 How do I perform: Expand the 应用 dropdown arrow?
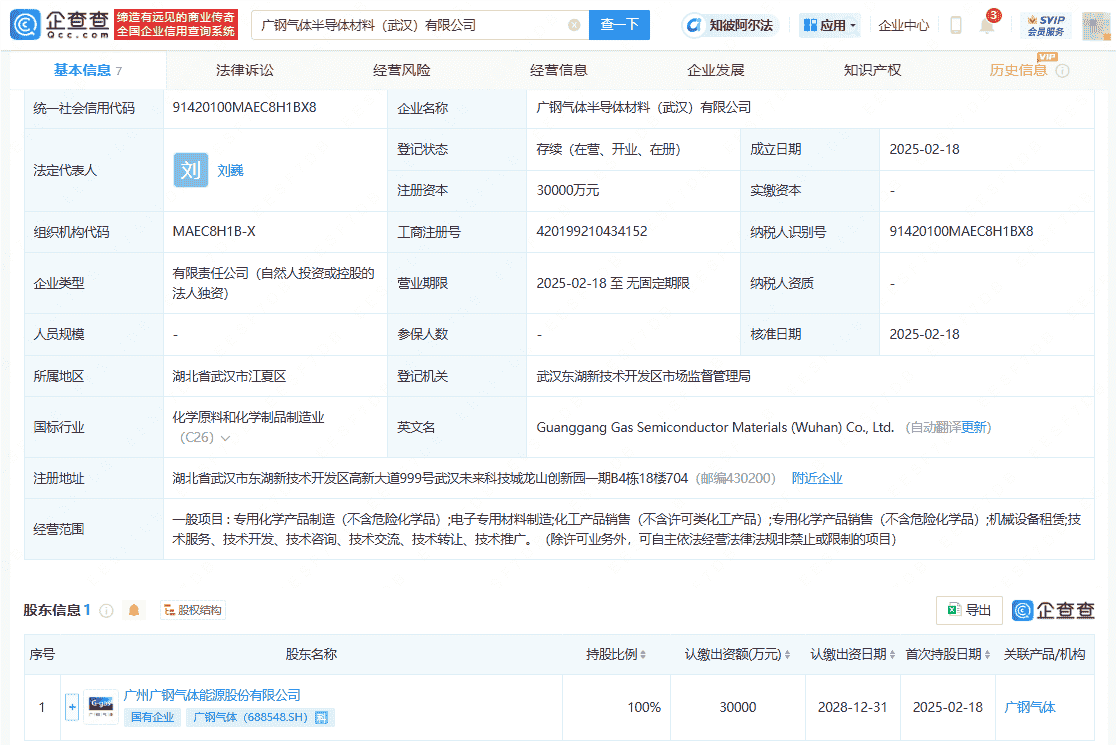(854, 25)
